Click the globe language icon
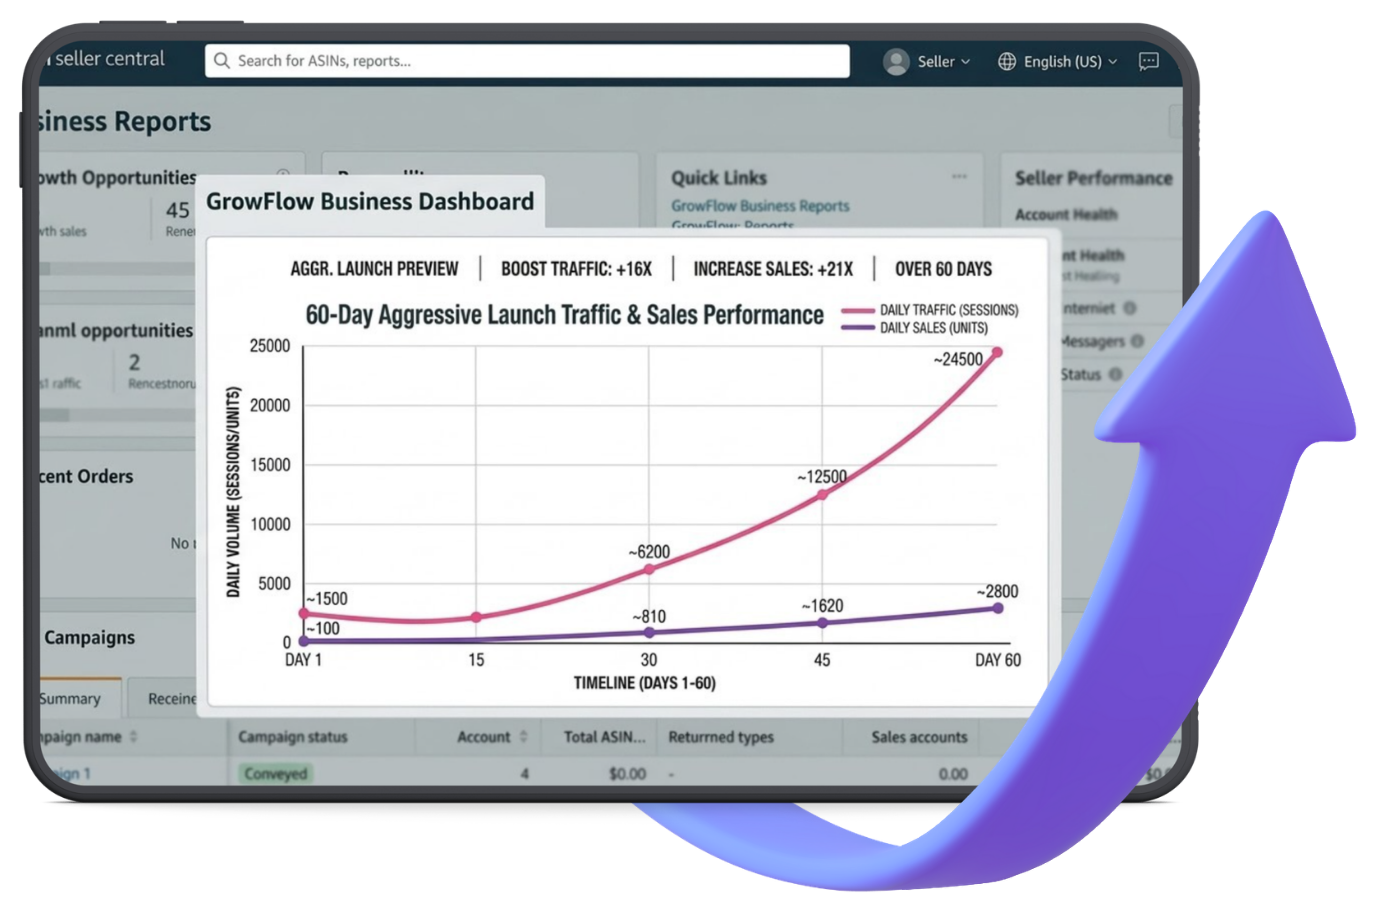The image size is (1374, 908). tap(1007, 61)
